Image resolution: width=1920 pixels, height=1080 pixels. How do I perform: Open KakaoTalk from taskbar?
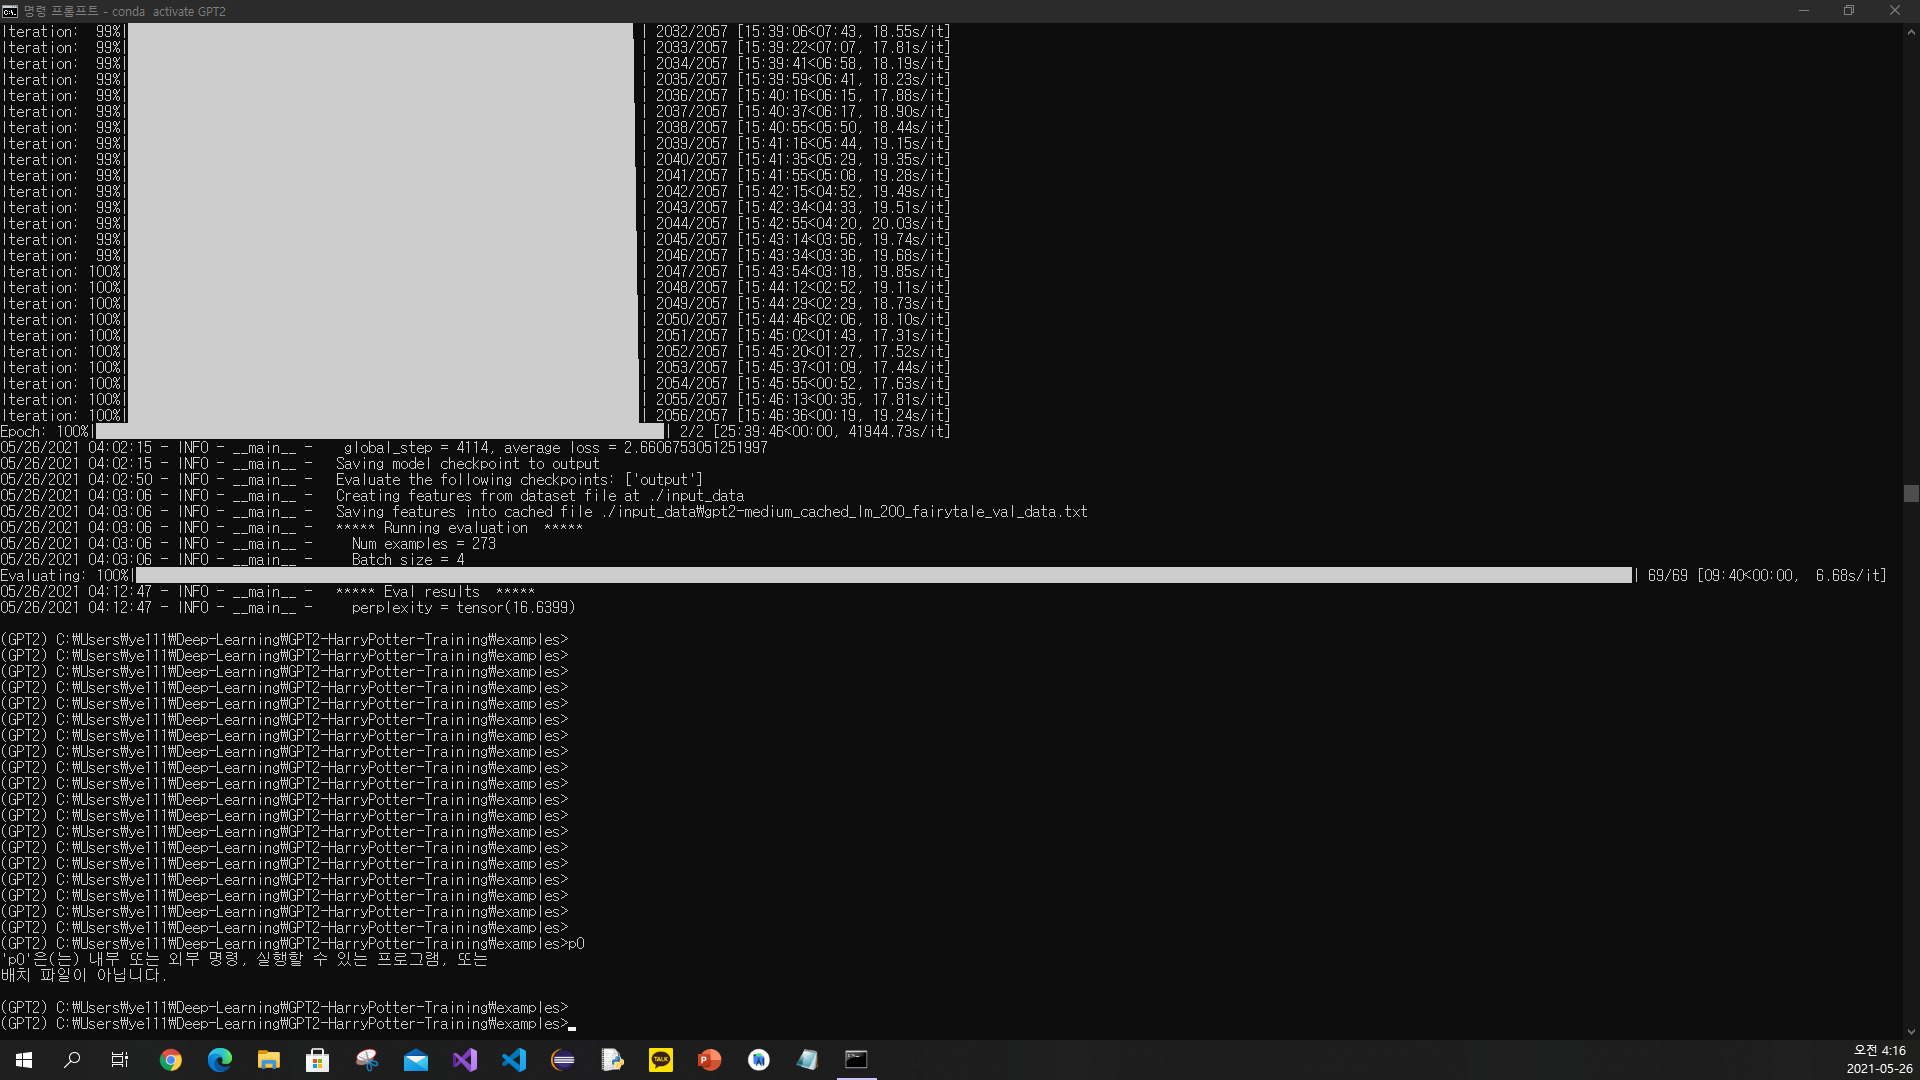coord(661,1060)
